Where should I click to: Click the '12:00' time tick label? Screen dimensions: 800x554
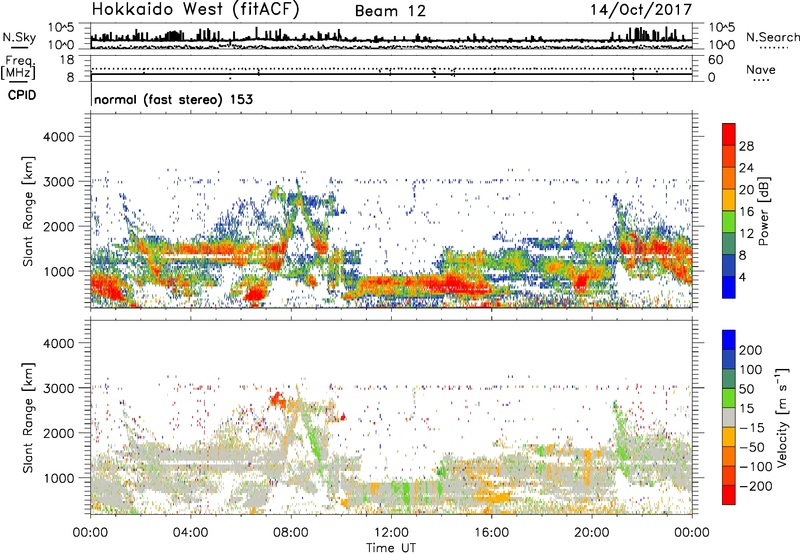click(x=391, y=533)
